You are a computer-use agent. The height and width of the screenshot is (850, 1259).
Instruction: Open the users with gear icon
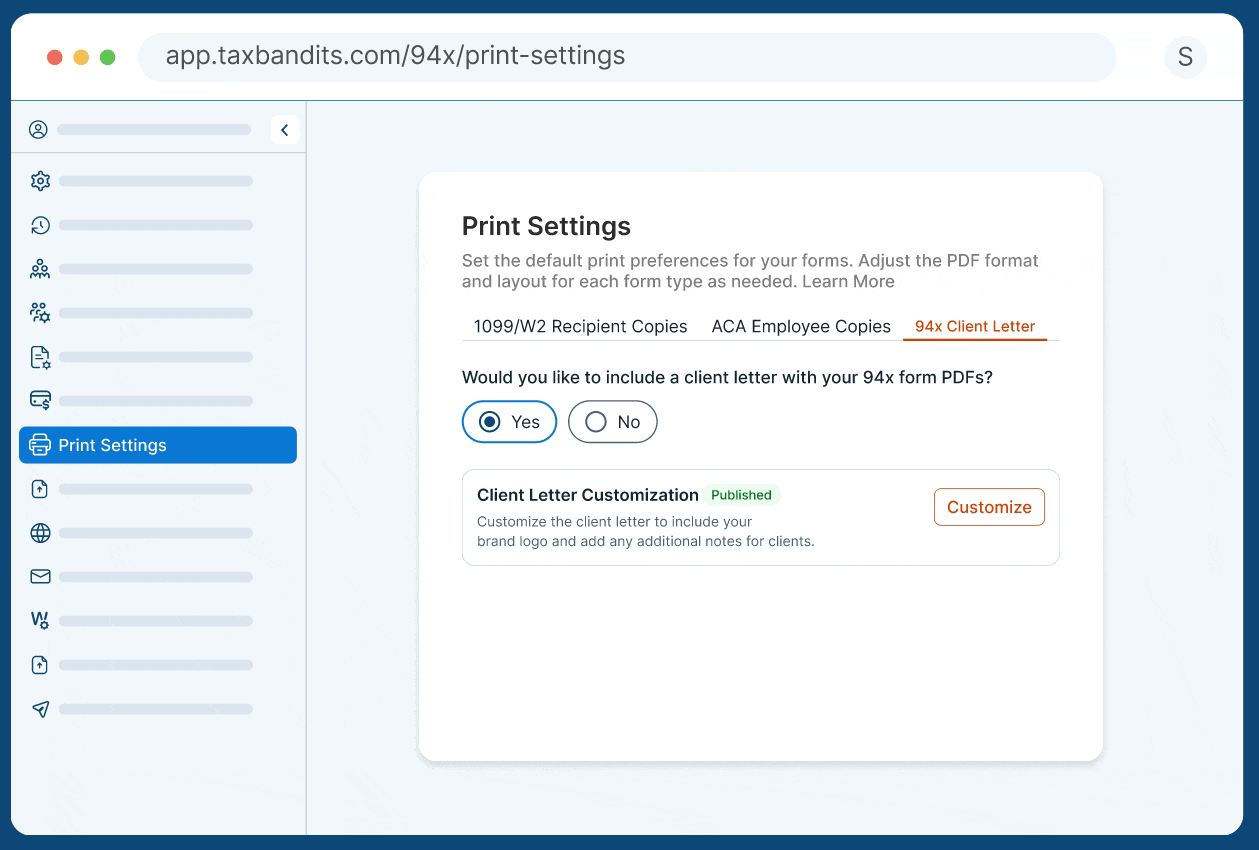pos(40,313)
